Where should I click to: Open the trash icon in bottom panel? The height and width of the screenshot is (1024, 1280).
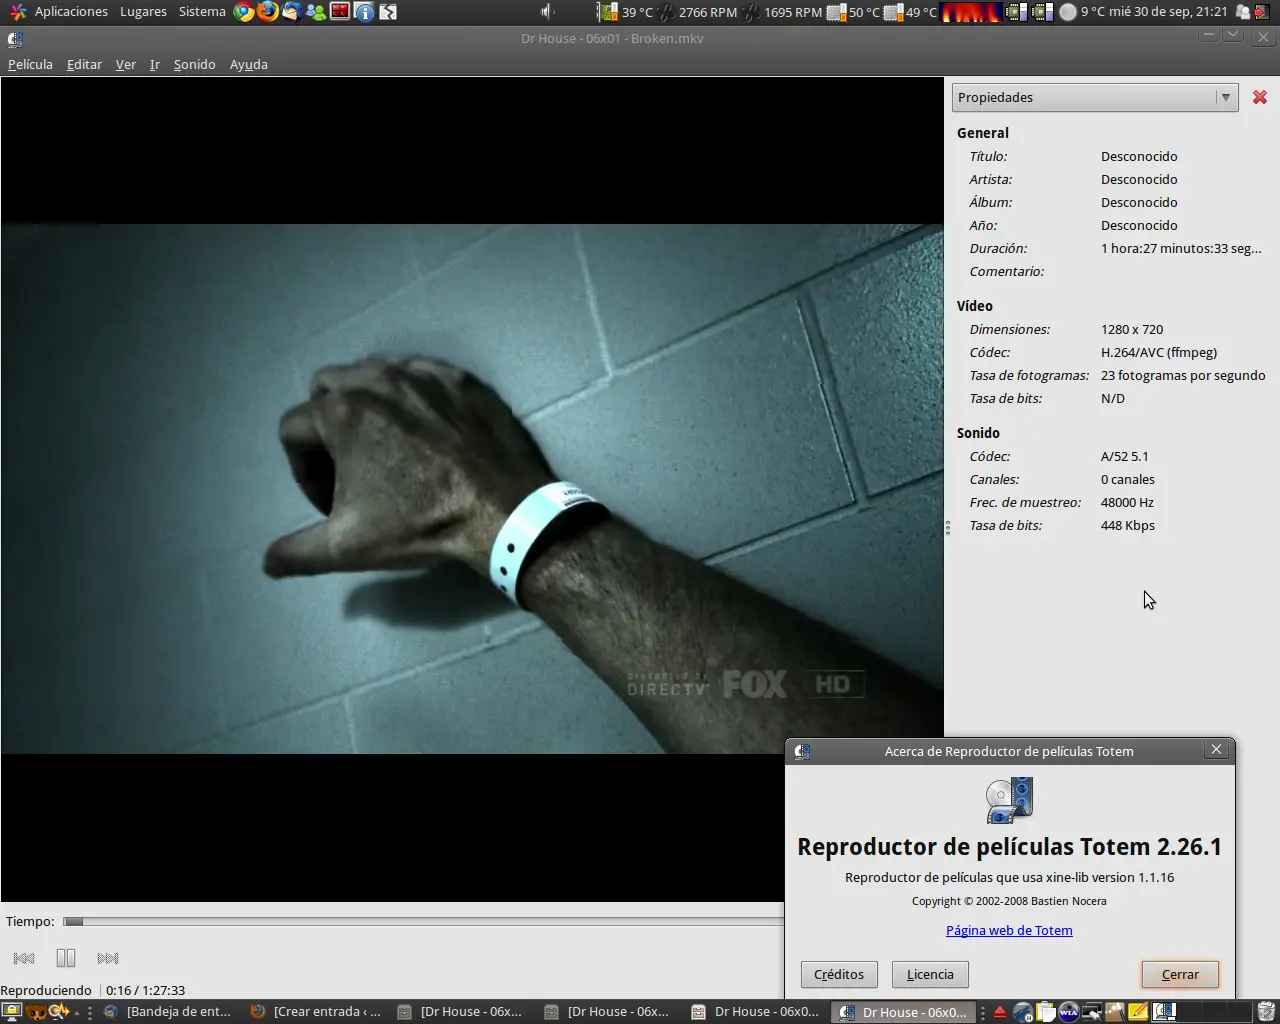[x=1266, y=1012]
